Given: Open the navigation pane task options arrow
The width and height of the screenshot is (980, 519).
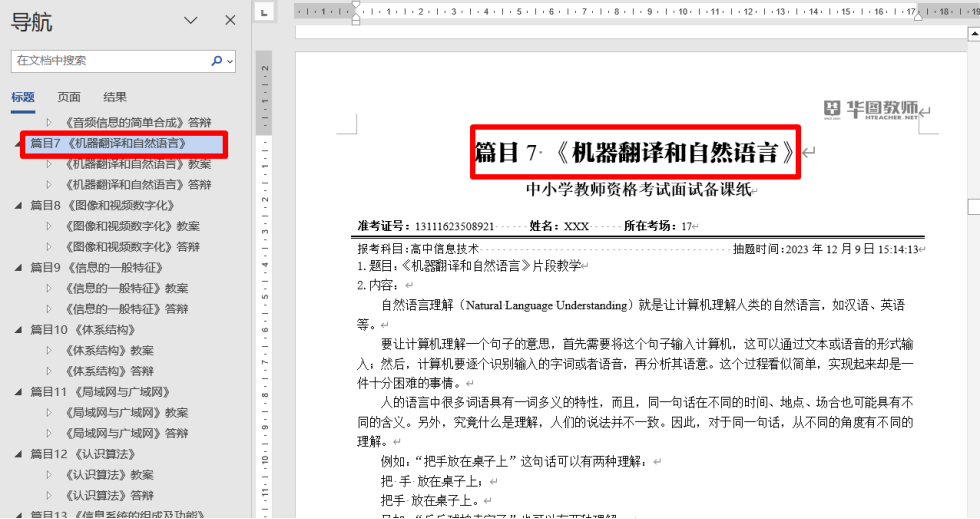Looking at the screenshot, I should (x=192, y=21).
